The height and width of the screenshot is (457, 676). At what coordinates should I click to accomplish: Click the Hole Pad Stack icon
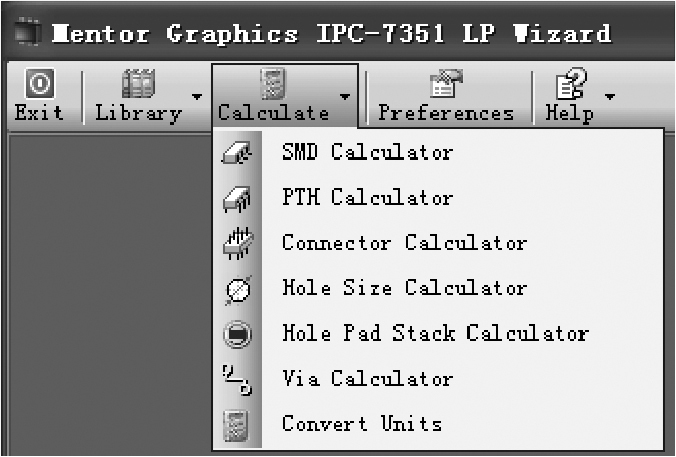pyautogui.click(x=237, y=333)
